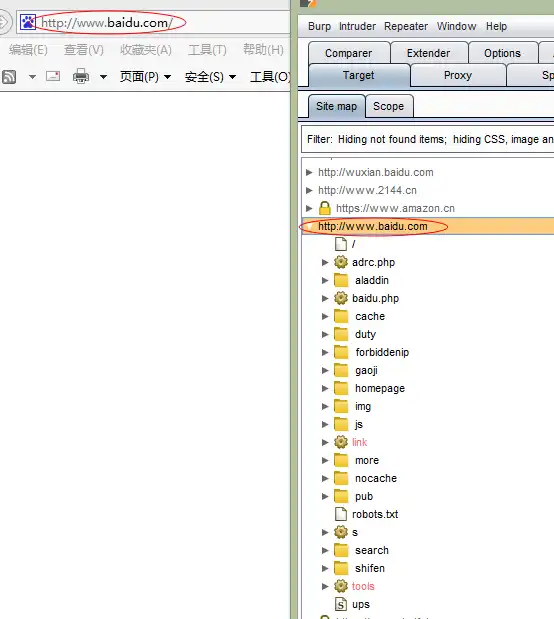Select the adrc.php gear icon item
This screenshot has height=619, width=554.
(341, 262)
